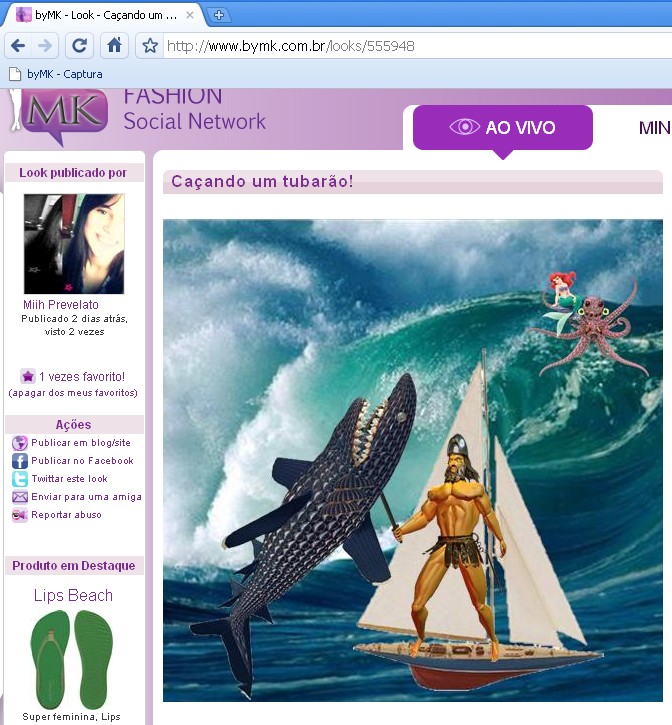
Task: Open a new tab with the plus button
Action: point(219,15)
